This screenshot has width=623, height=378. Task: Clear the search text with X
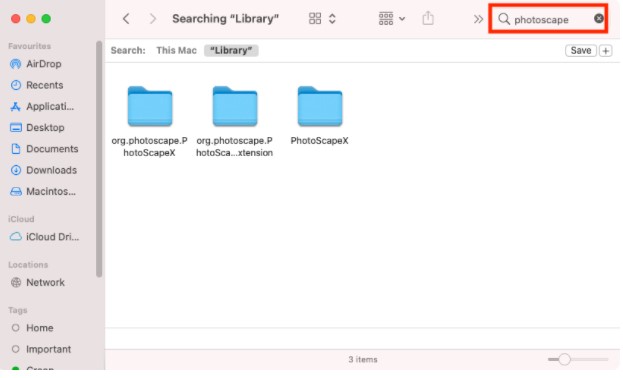coord(599,18)
